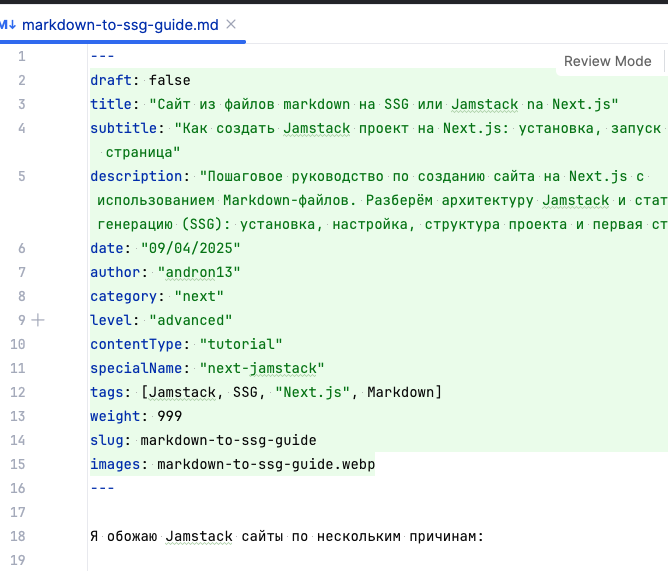Click the paragraph text on line 18
This screenshot has height=571, width=668.
[286, 537]
